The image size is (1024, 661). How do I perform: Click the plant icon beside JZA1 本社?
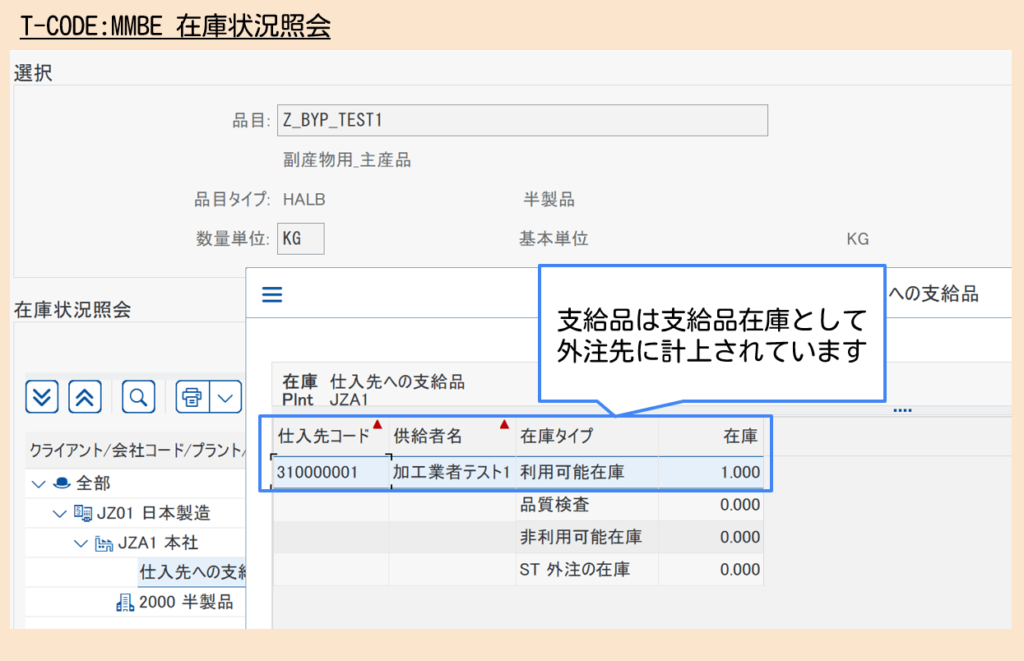[105, 543]
